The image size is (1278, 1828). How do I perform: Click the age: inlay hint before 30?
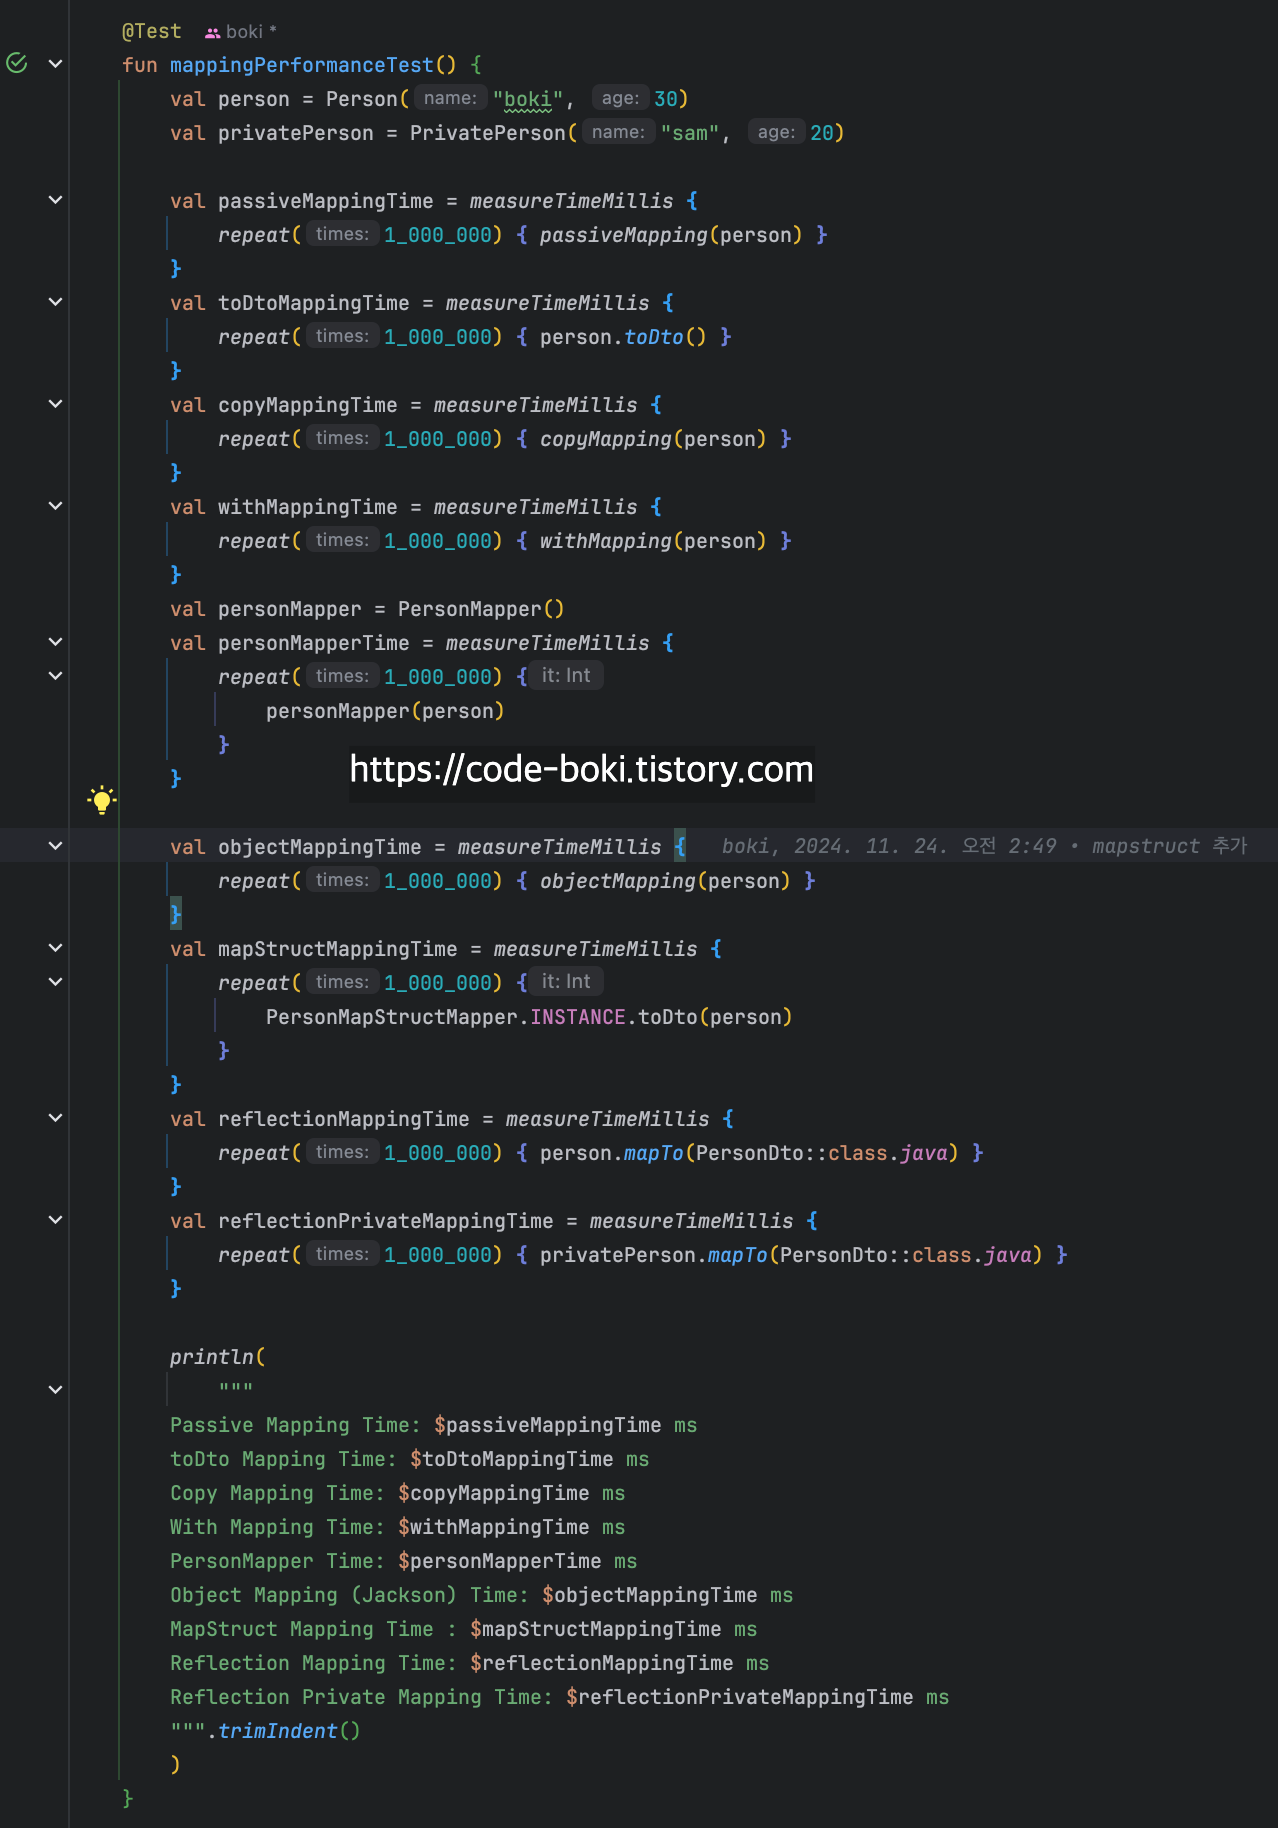click(x=620, y=98)
